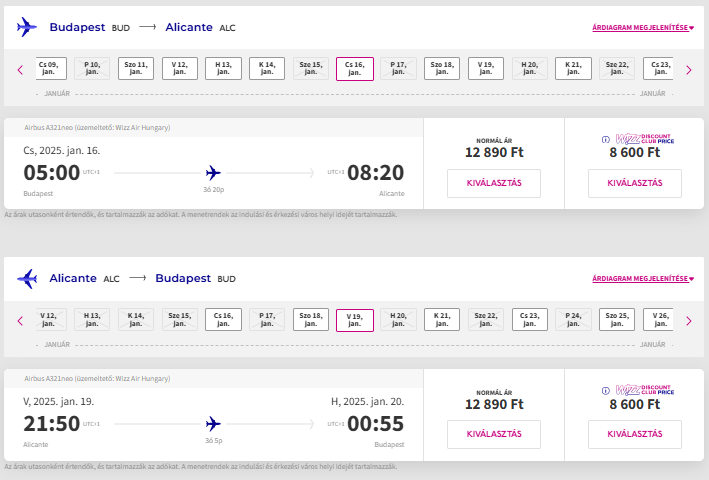
Task: Select outbound normal price 12 890 Ft Kiválasztás
Action: coord(494,183)
